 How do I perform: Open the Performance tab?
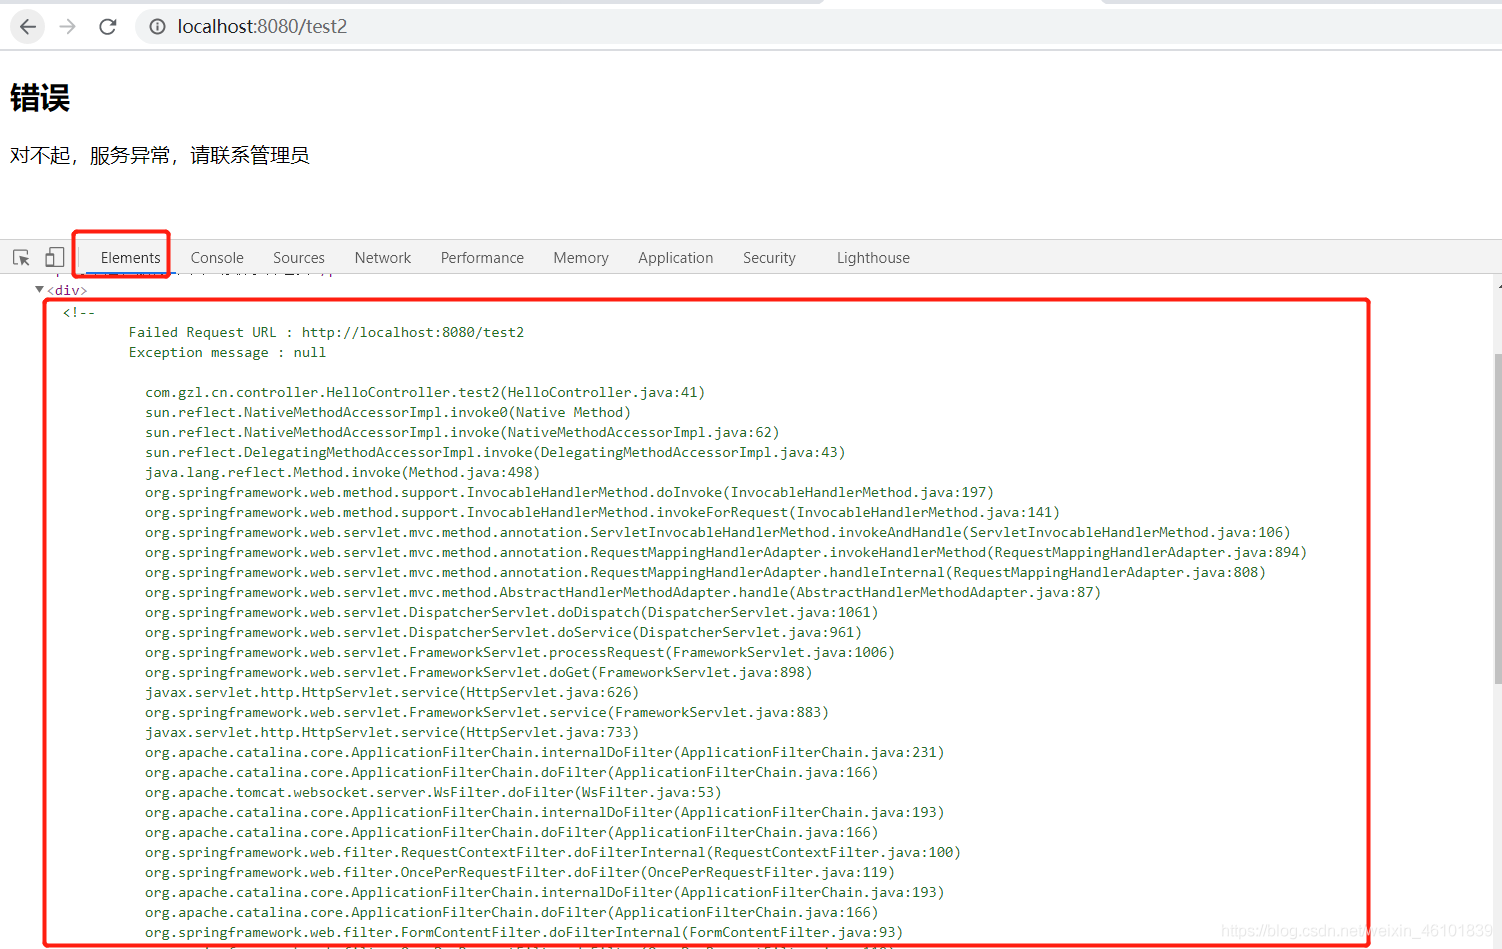(x=482, y=258)
